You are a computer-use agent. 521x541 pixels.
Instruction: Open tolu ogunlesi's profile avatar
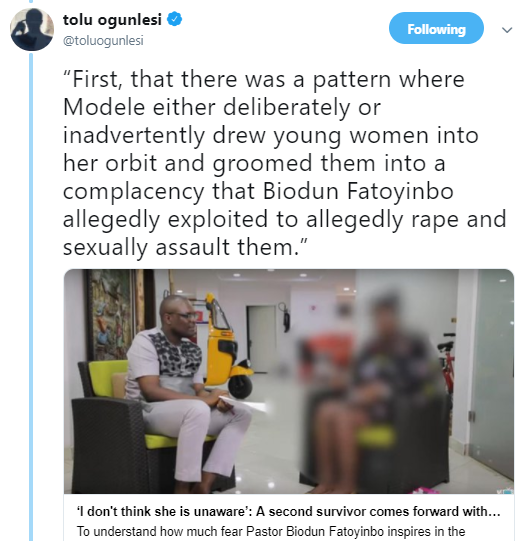click(x=32, y=29)
